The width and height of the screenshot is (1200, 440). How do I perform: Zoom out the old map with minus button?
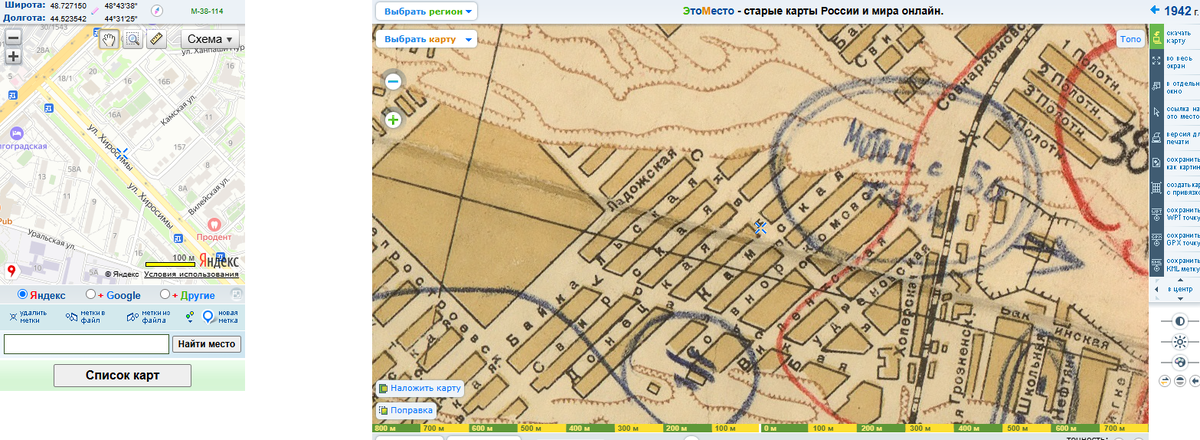click(x=393, y=81)
